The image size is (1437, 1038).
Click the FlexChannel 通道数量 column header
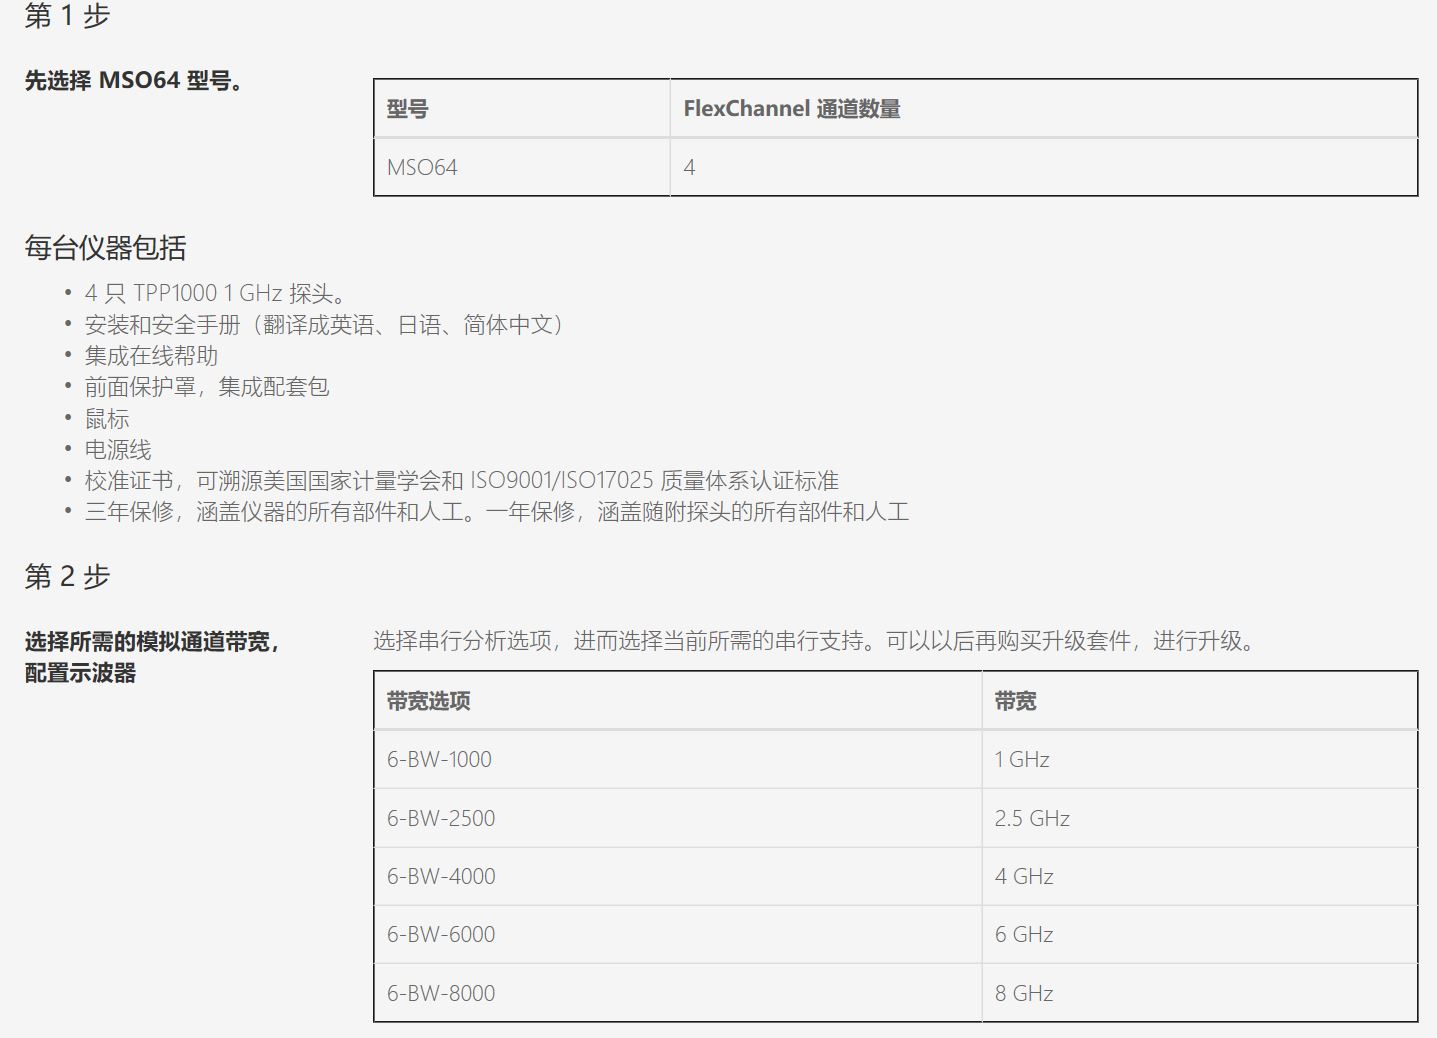click(x=791, y=109)
